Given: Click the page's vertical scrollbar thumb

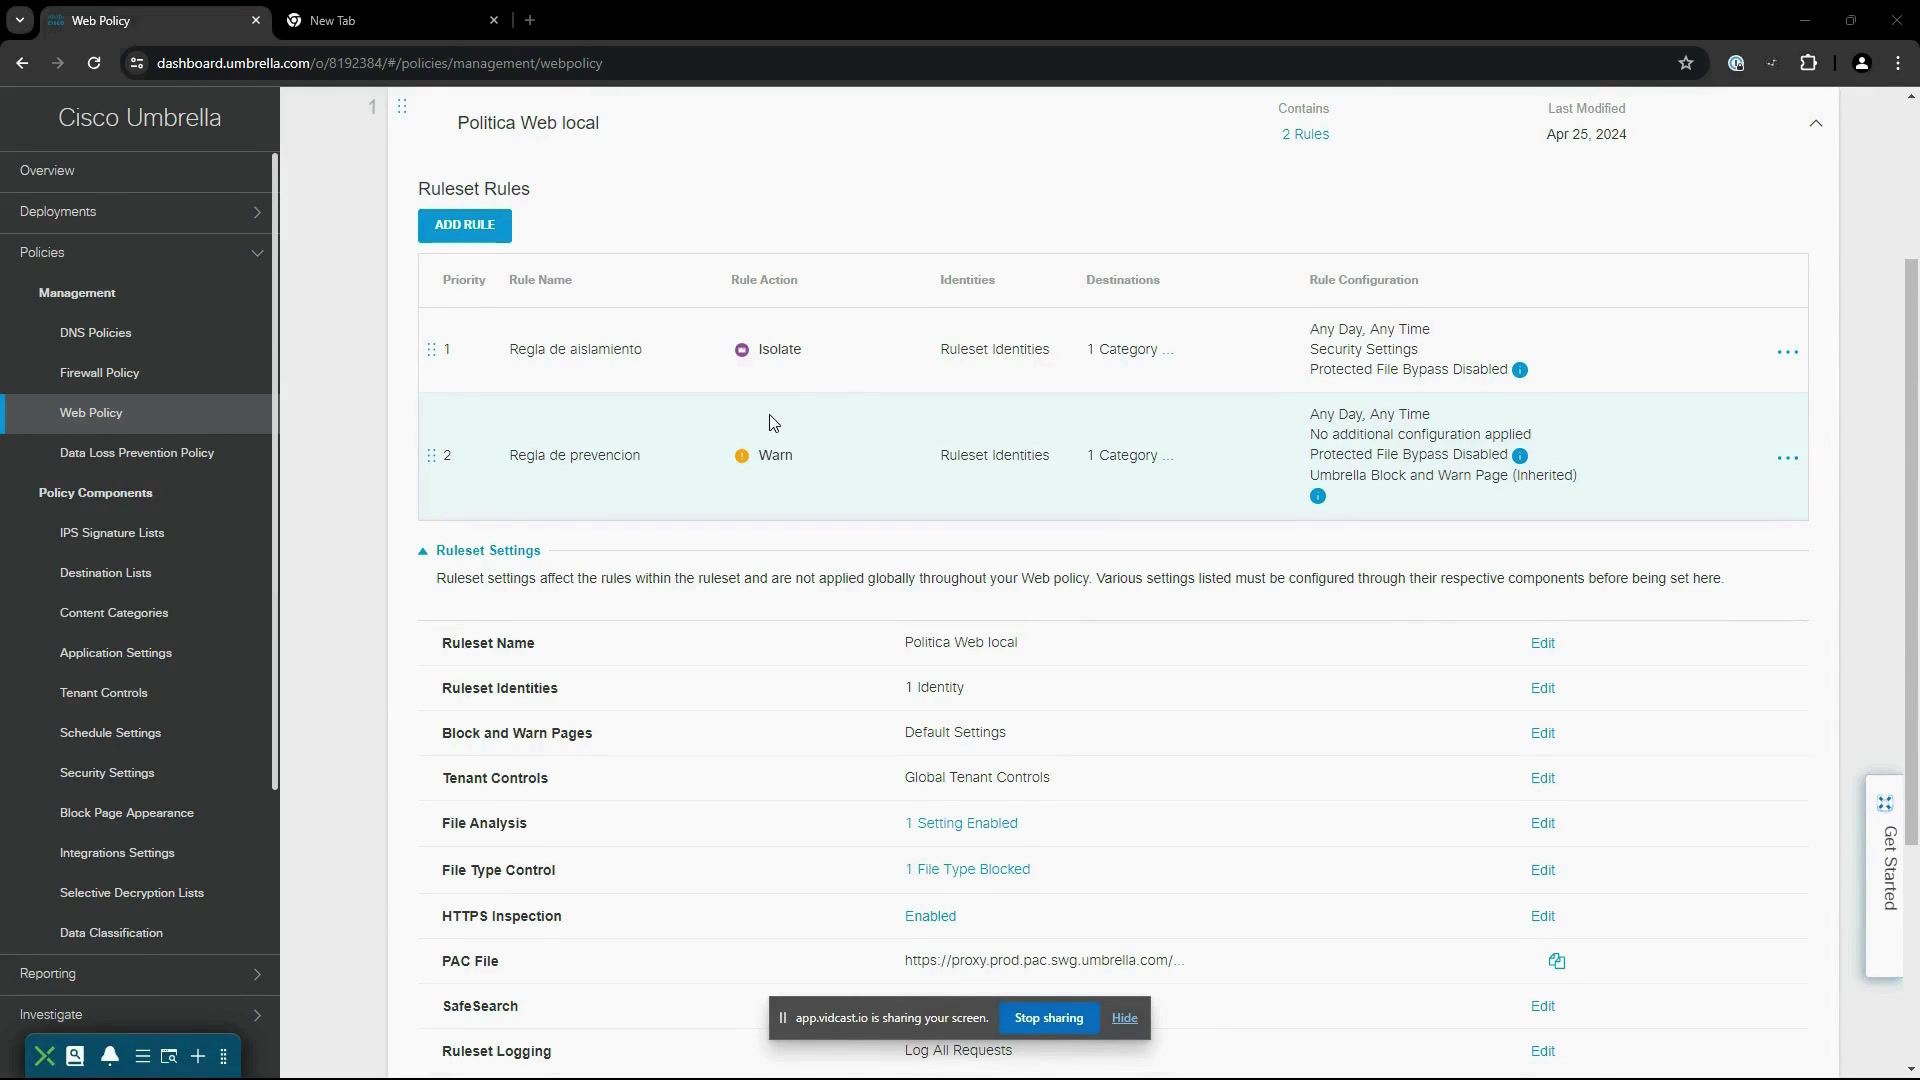Looking at the screenshot, I should point(1911,550).
